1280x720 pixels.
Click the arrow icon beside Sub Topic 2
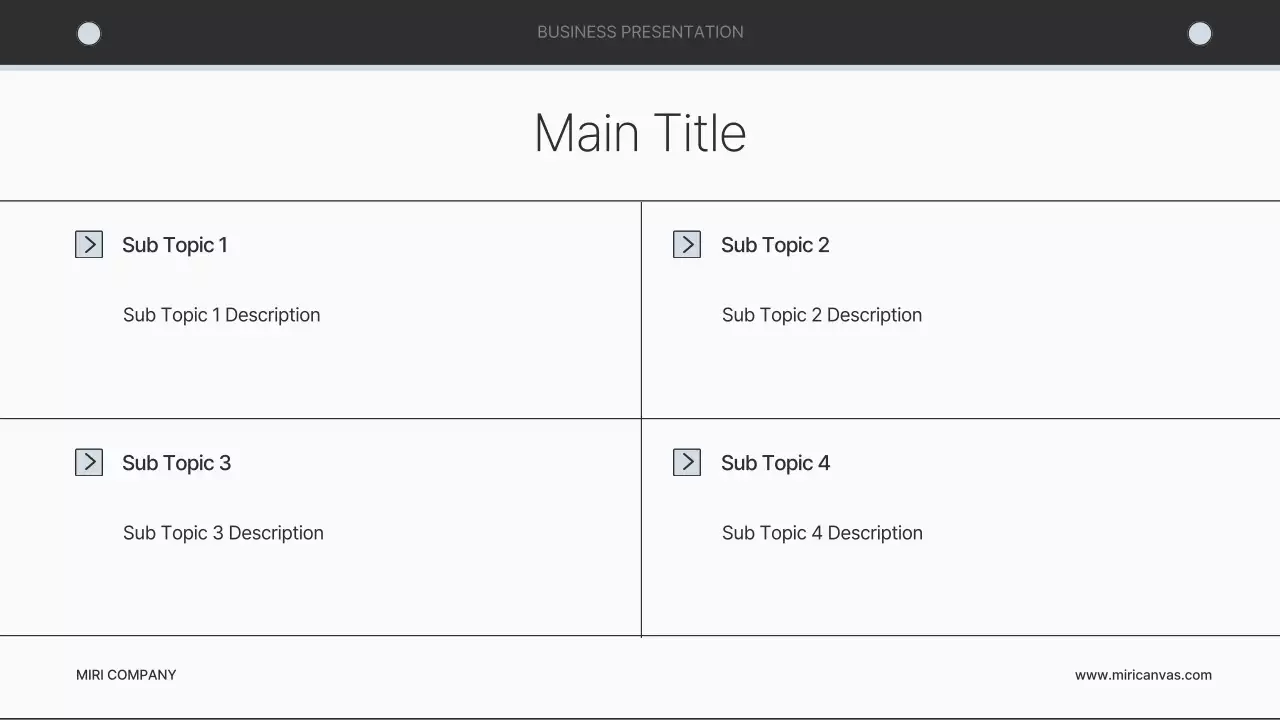[x=687, y=245]
